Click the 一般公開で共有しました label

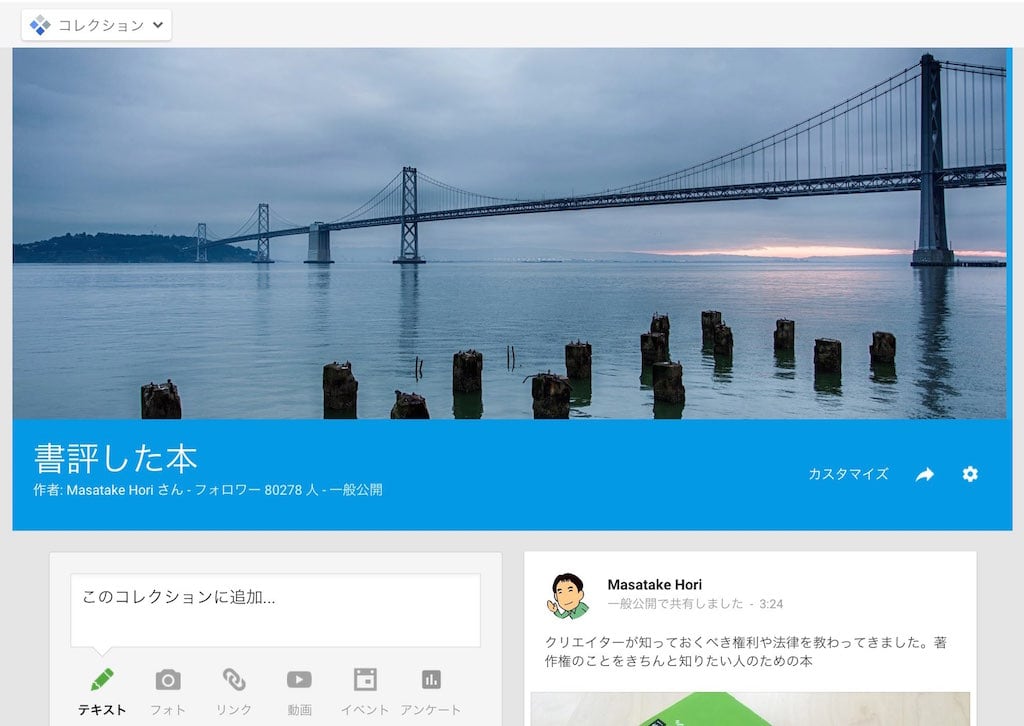(675, 604)
